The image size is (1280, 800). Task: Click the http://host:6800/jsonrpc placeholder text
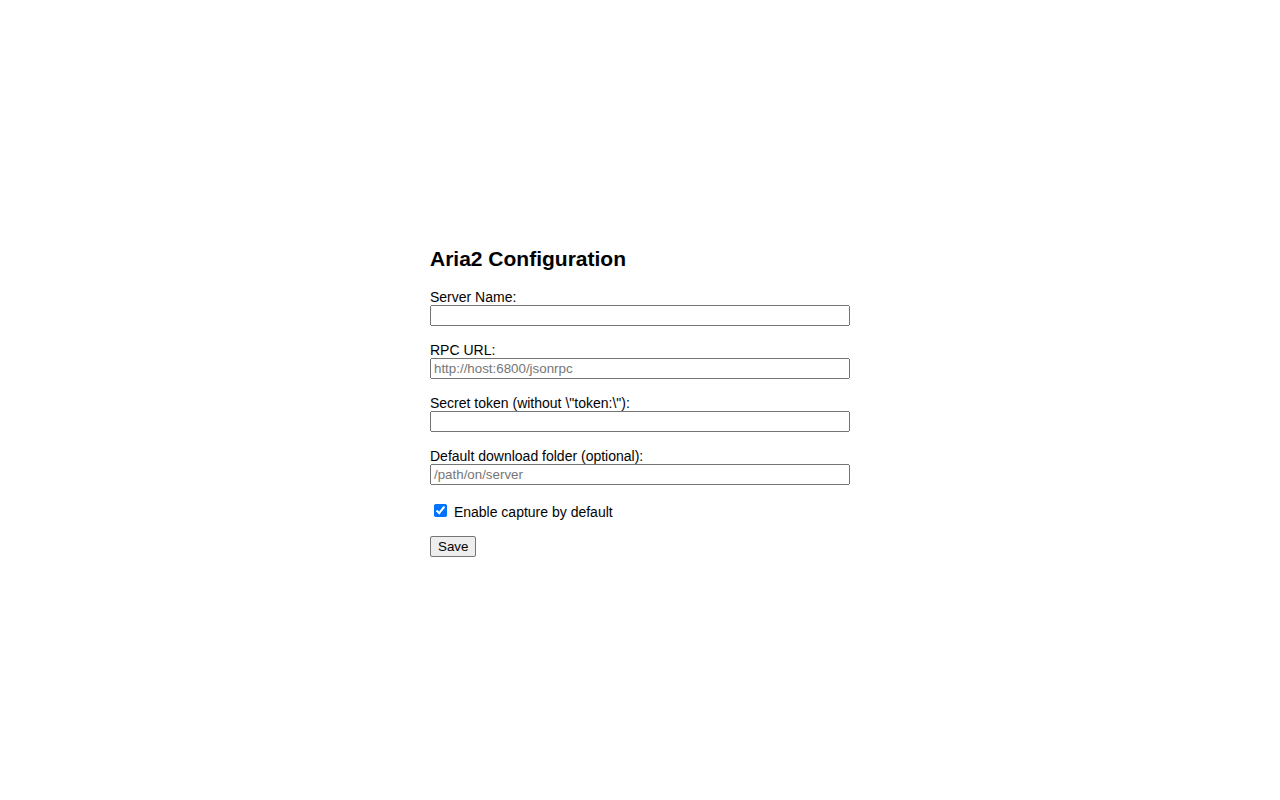click(503, 369)
